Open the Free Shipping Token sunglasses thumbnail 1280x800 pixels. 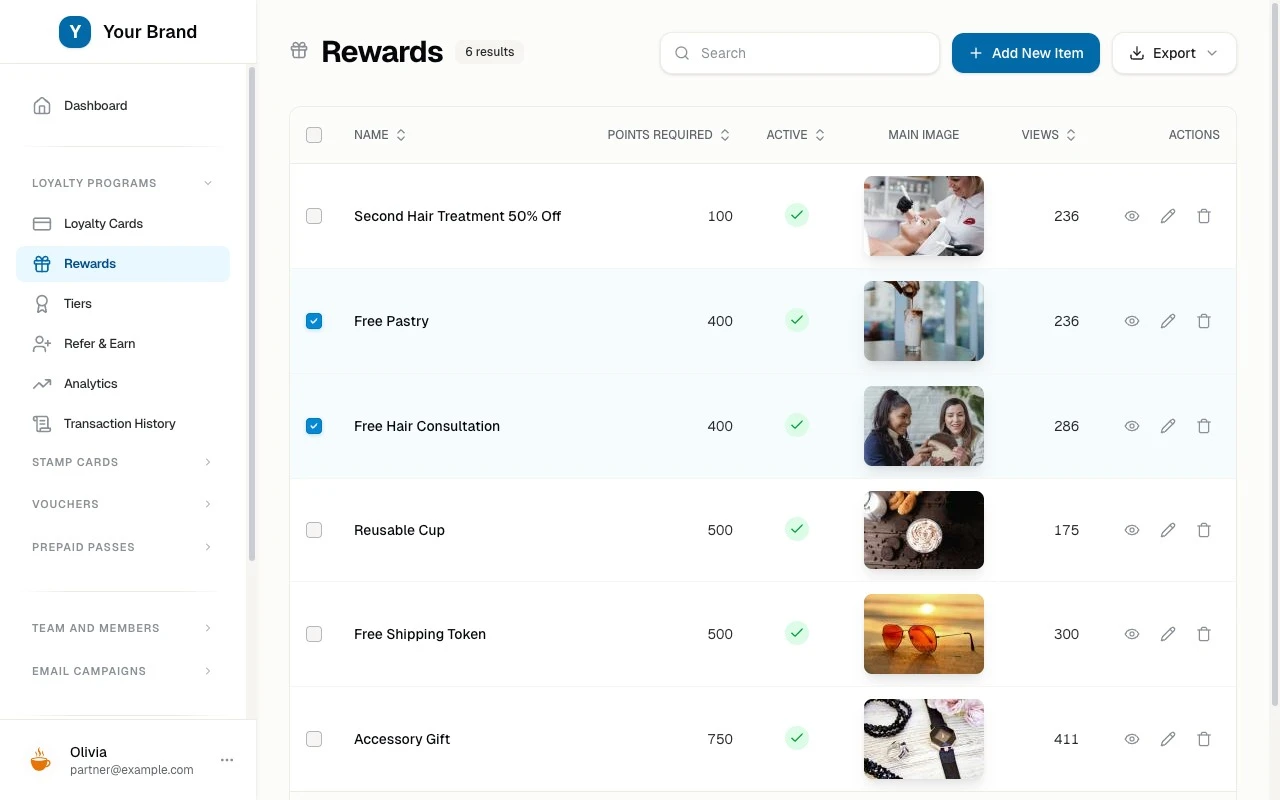tap(924, 634)
